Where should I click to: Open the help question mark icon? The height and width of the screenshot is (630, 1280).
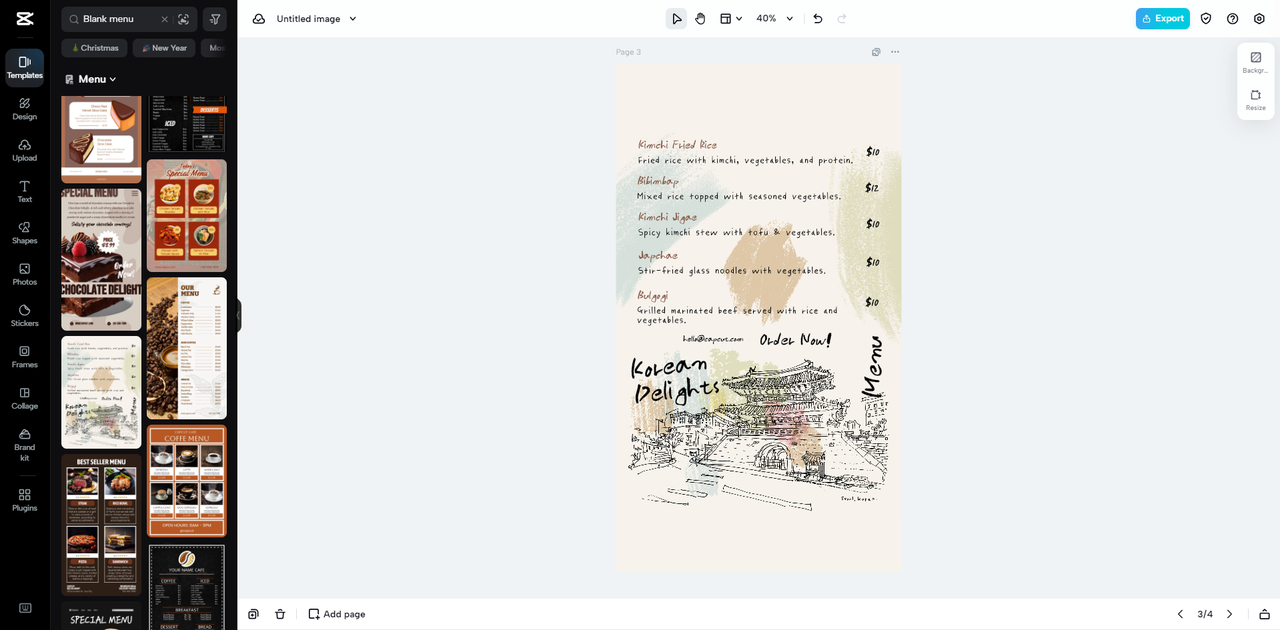click(1232, 19)
